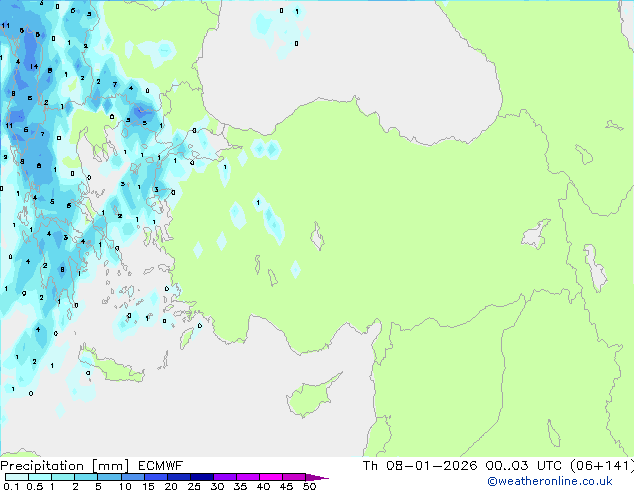
Task: Click the '25' legend scale label
Action: pos(194,486)
